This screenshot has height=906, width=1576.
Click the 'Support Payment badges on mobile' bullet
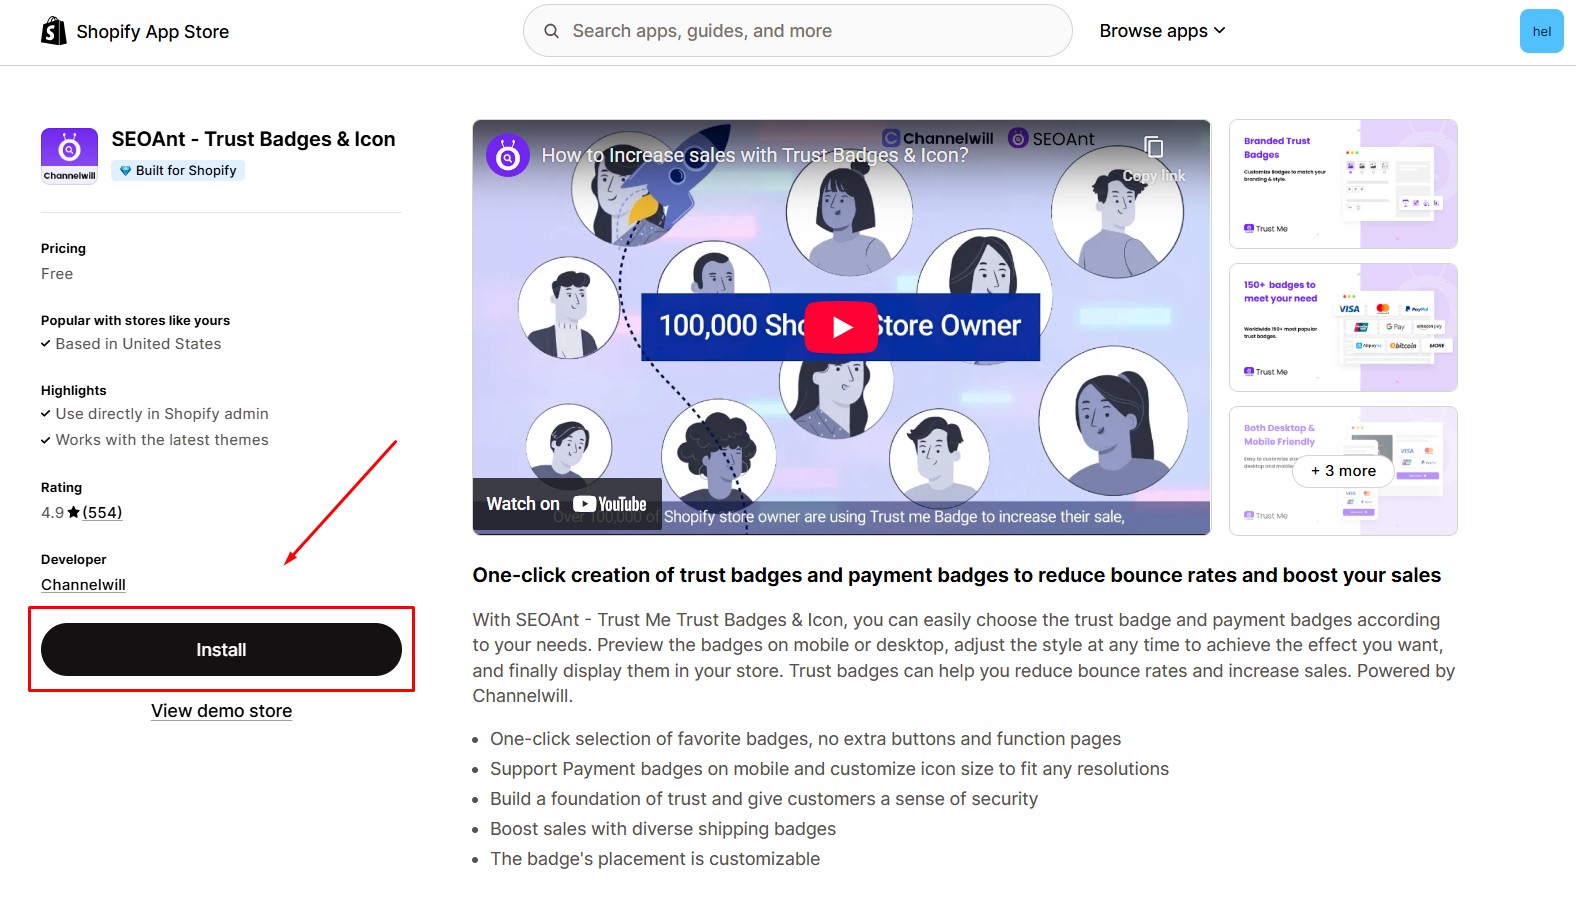coord(829,769)
